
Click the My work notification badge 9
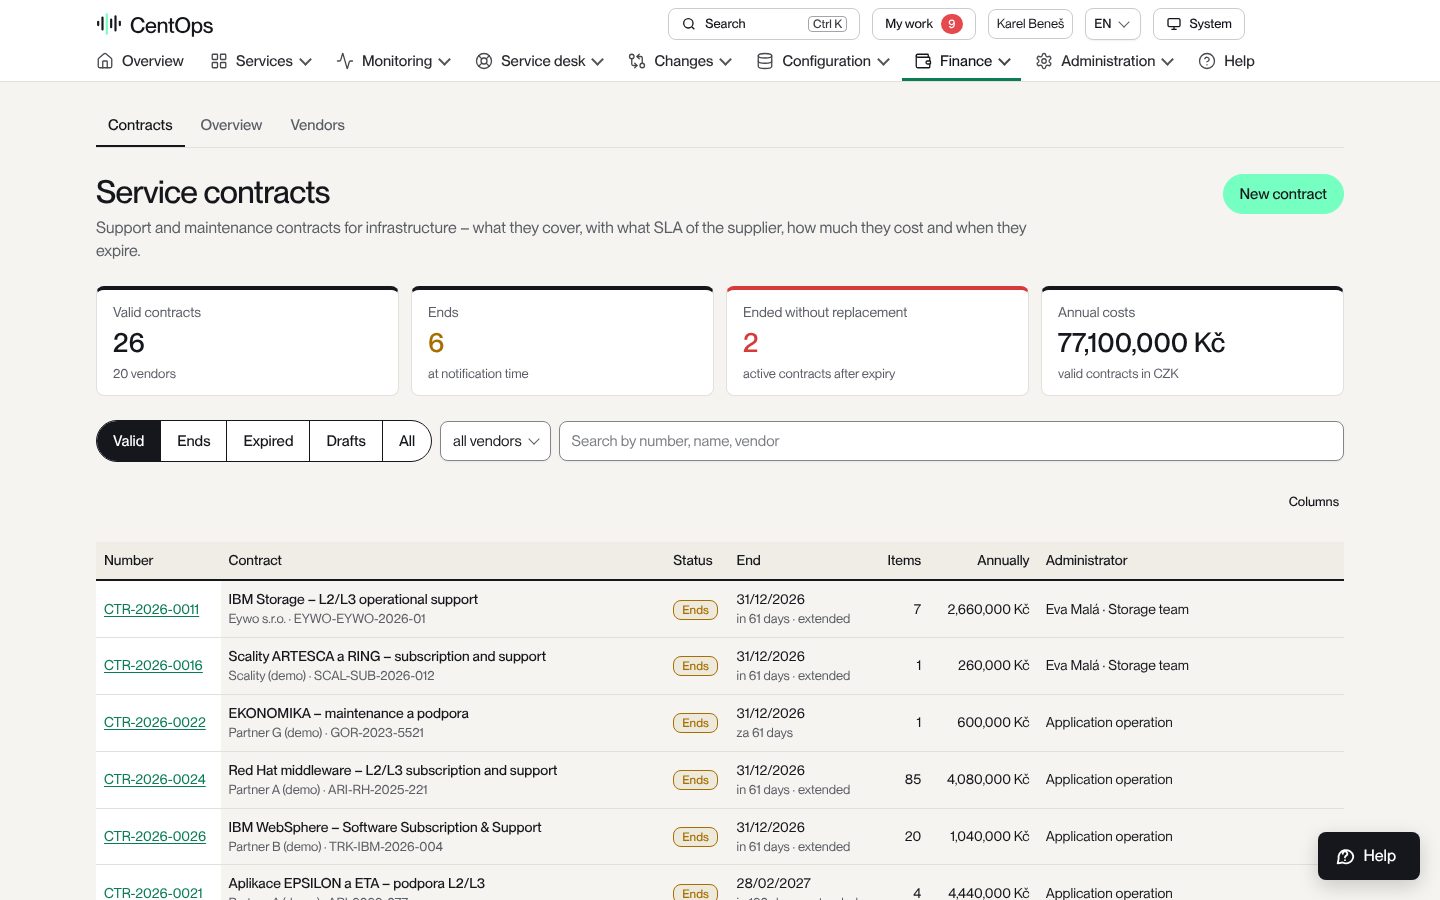click(952, 24)
